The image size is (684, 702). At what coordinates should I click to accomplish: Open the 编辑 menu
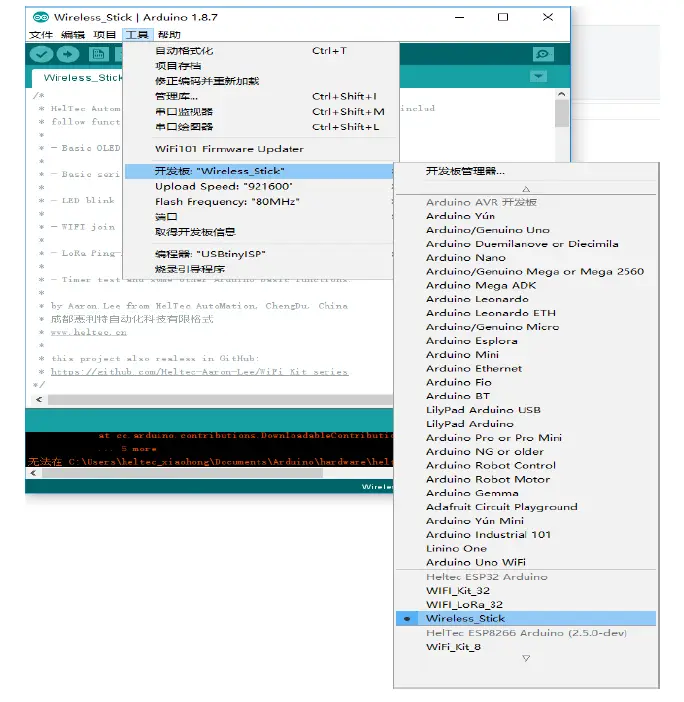coord(73,35)
